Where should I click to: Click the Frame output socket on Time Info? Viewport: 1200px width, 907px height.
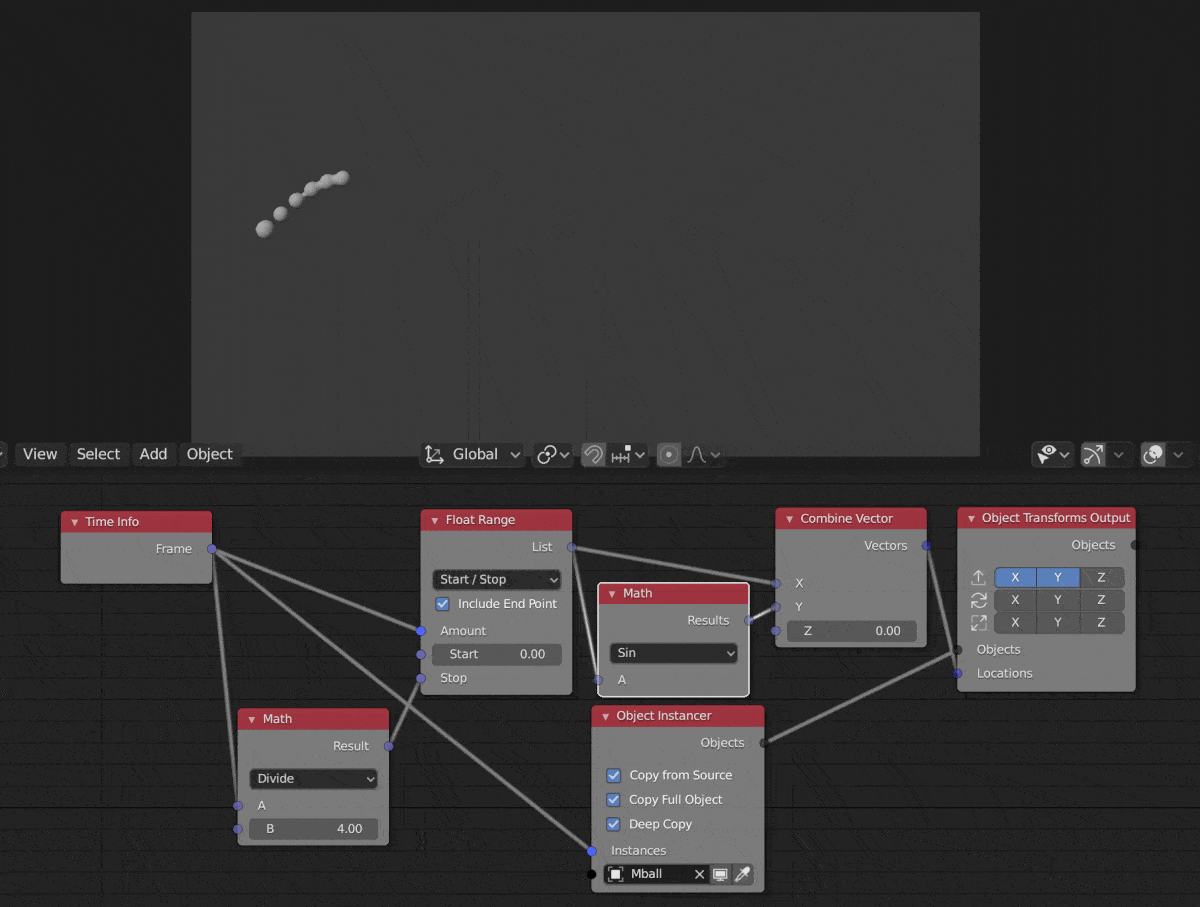click(211, 549)
